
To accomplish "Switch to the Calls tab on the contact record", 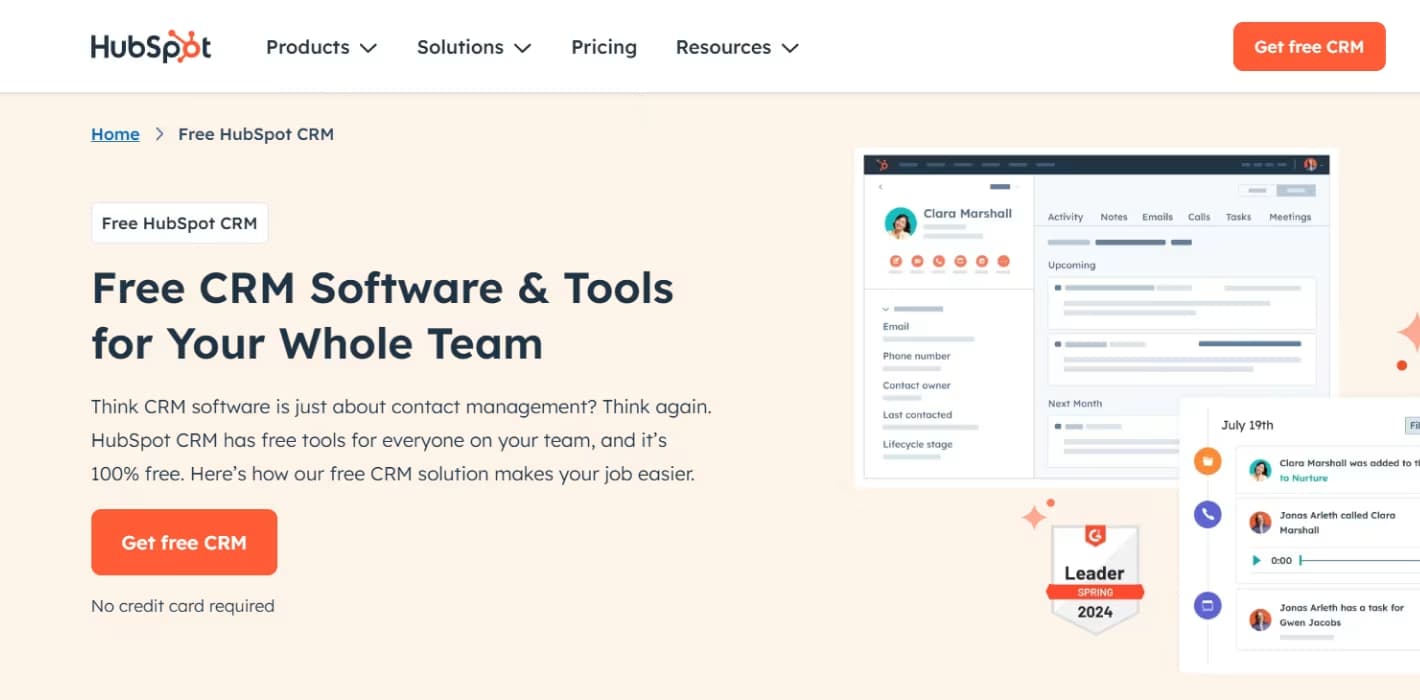I will [1199, 216].
